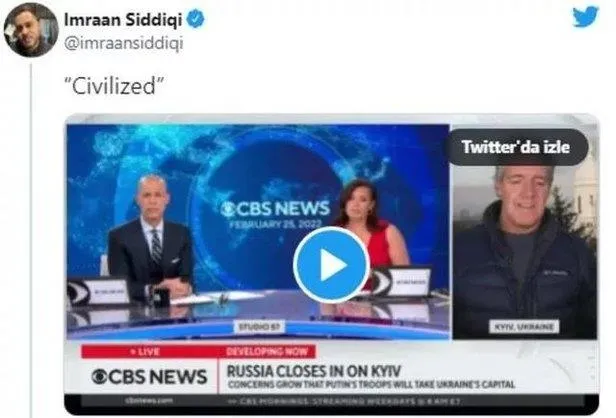Open the Imraan Siddiqi display name
616x418 pixels.
point(123,20)
